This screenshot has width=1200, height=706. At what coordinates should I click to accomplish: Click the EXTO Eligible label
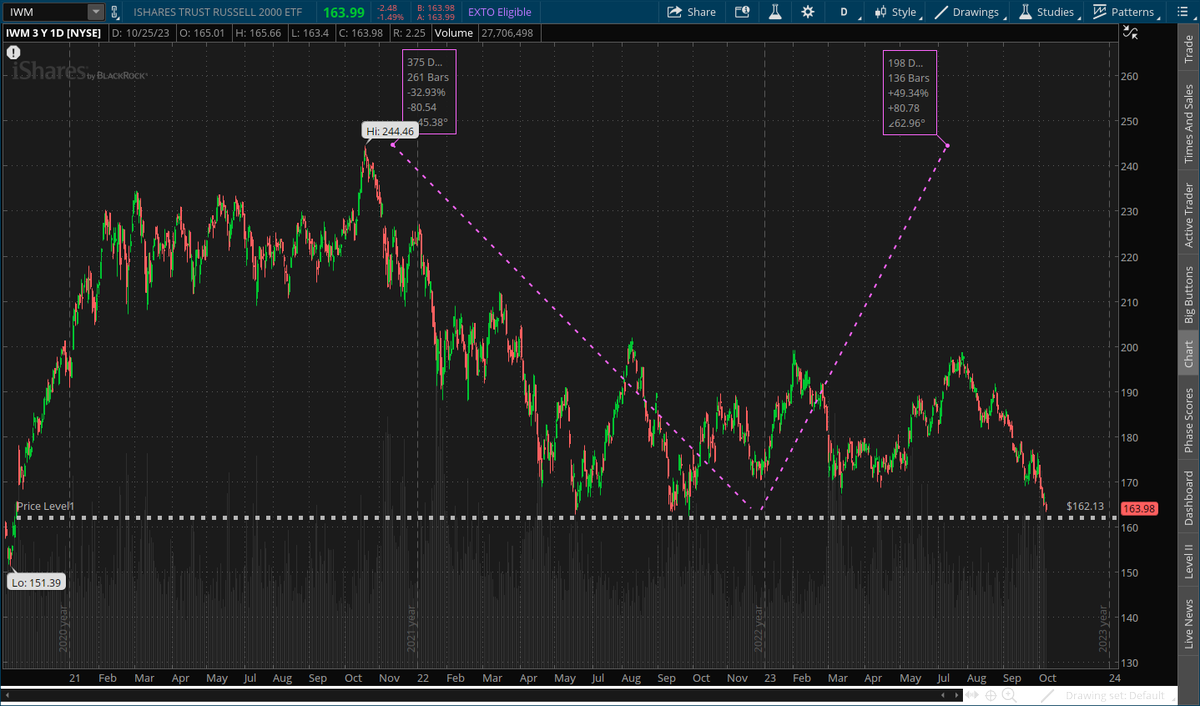point(500,12)
